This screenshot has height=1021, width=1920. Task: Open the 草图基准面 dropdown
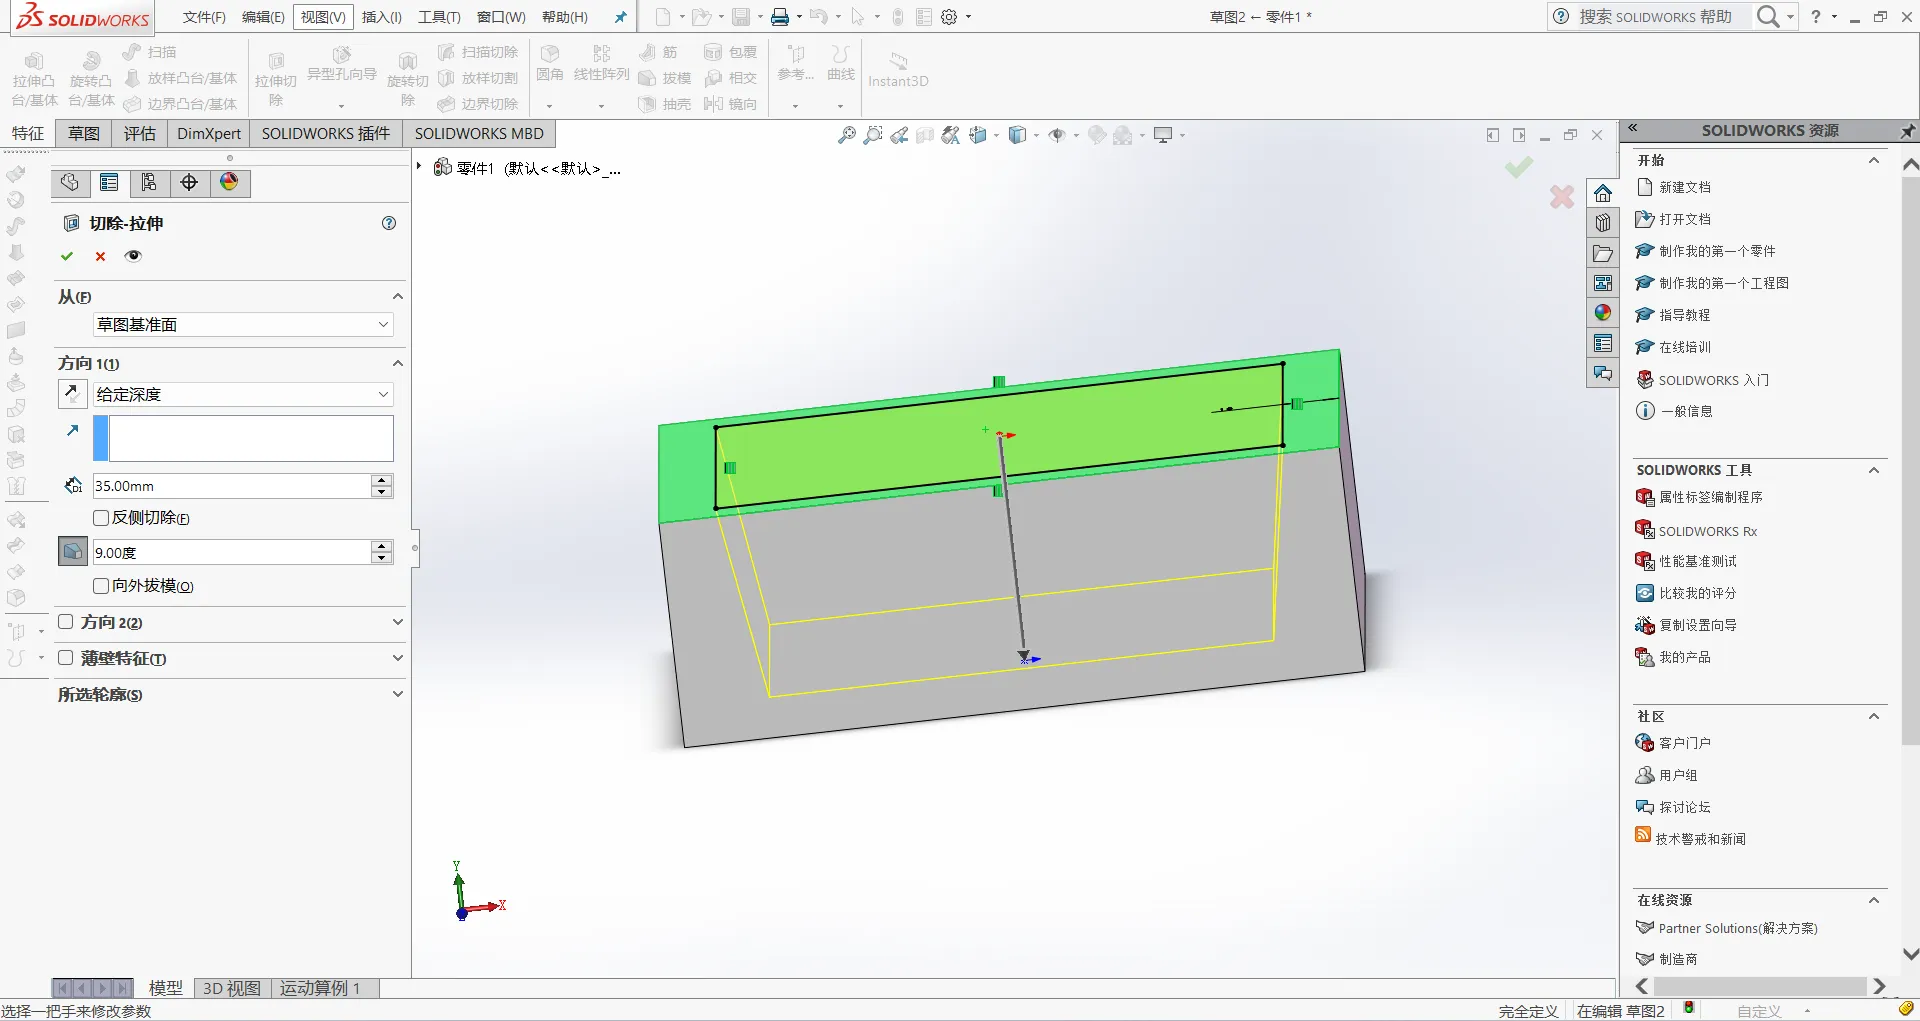coord(243,324)
